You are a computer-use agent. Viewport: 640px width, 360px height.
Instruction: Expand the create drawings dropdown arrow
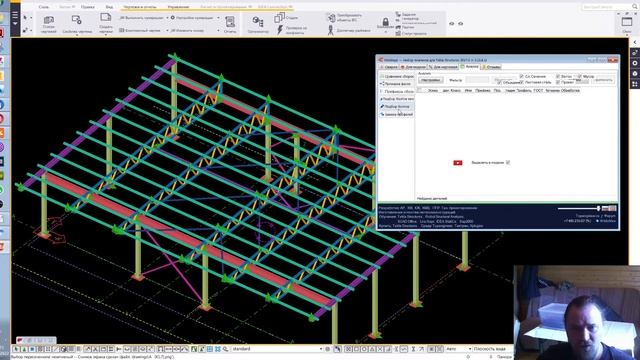(x=106, y=36)
